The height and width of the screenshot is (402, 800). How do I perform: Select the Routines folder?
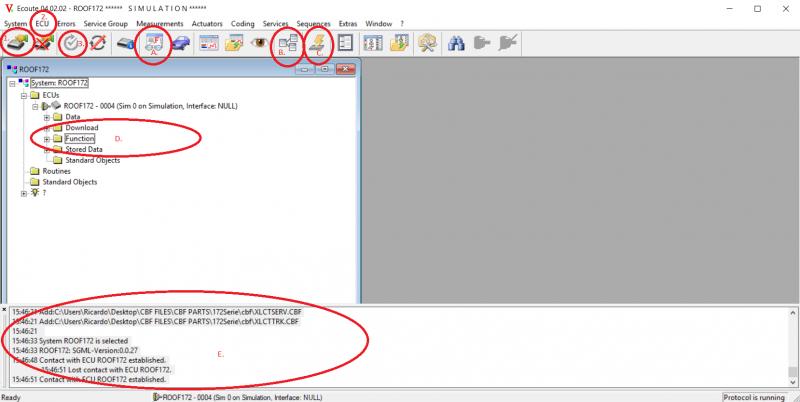[x=56, y=171]
